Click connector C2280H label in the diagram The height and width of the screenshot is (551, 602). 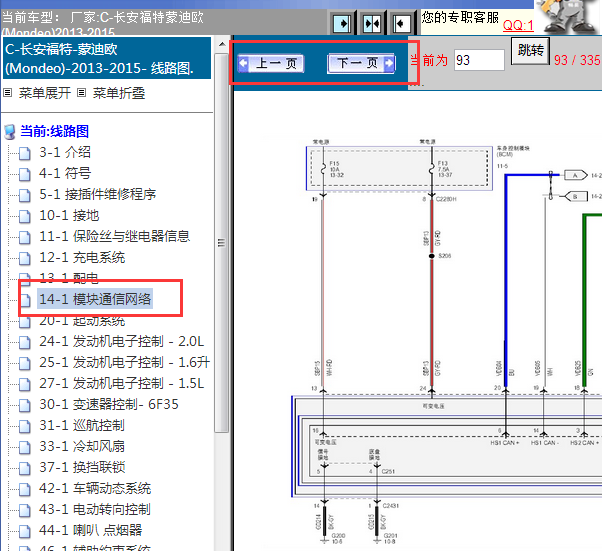[x=446, y=199]
